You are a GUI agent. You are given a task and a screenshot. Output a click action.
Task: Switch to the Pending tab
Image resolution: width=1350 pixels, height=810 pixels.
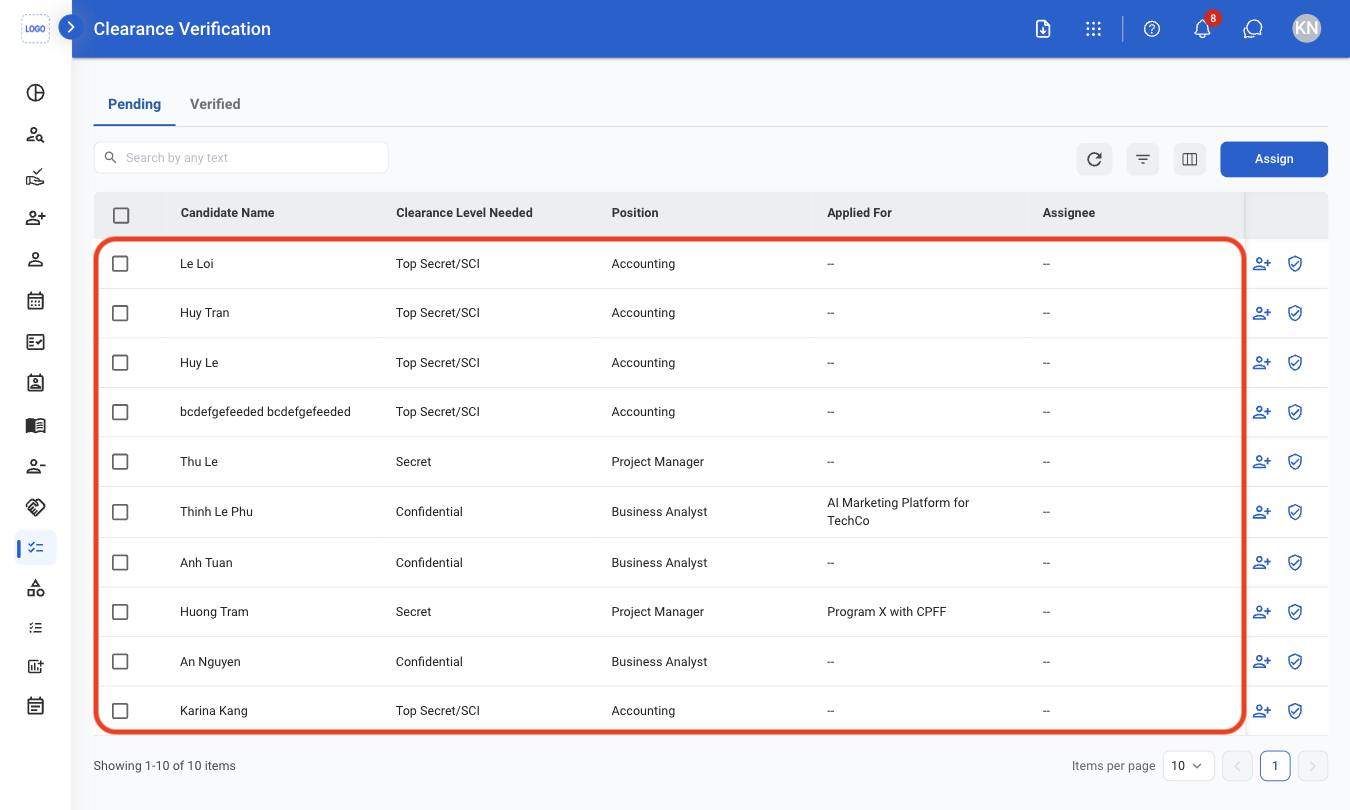click(134, 104)
